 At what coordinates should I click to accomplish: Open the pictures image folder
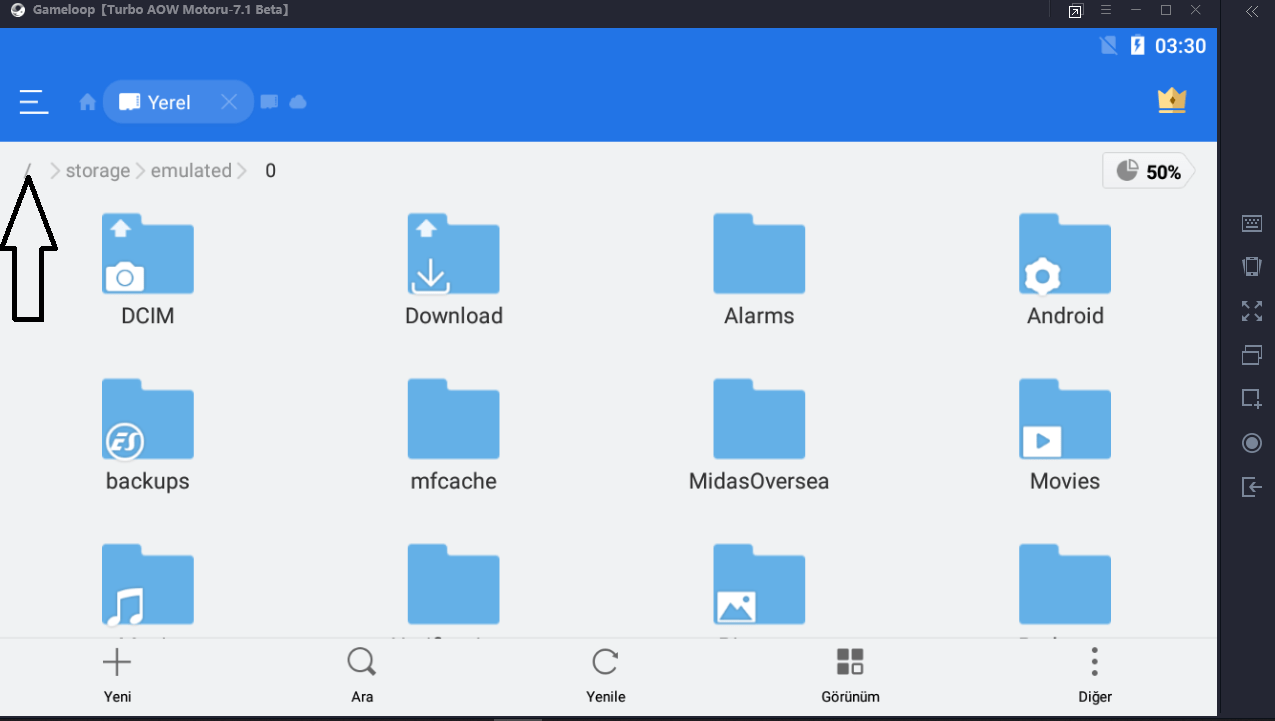pos(759,585)
